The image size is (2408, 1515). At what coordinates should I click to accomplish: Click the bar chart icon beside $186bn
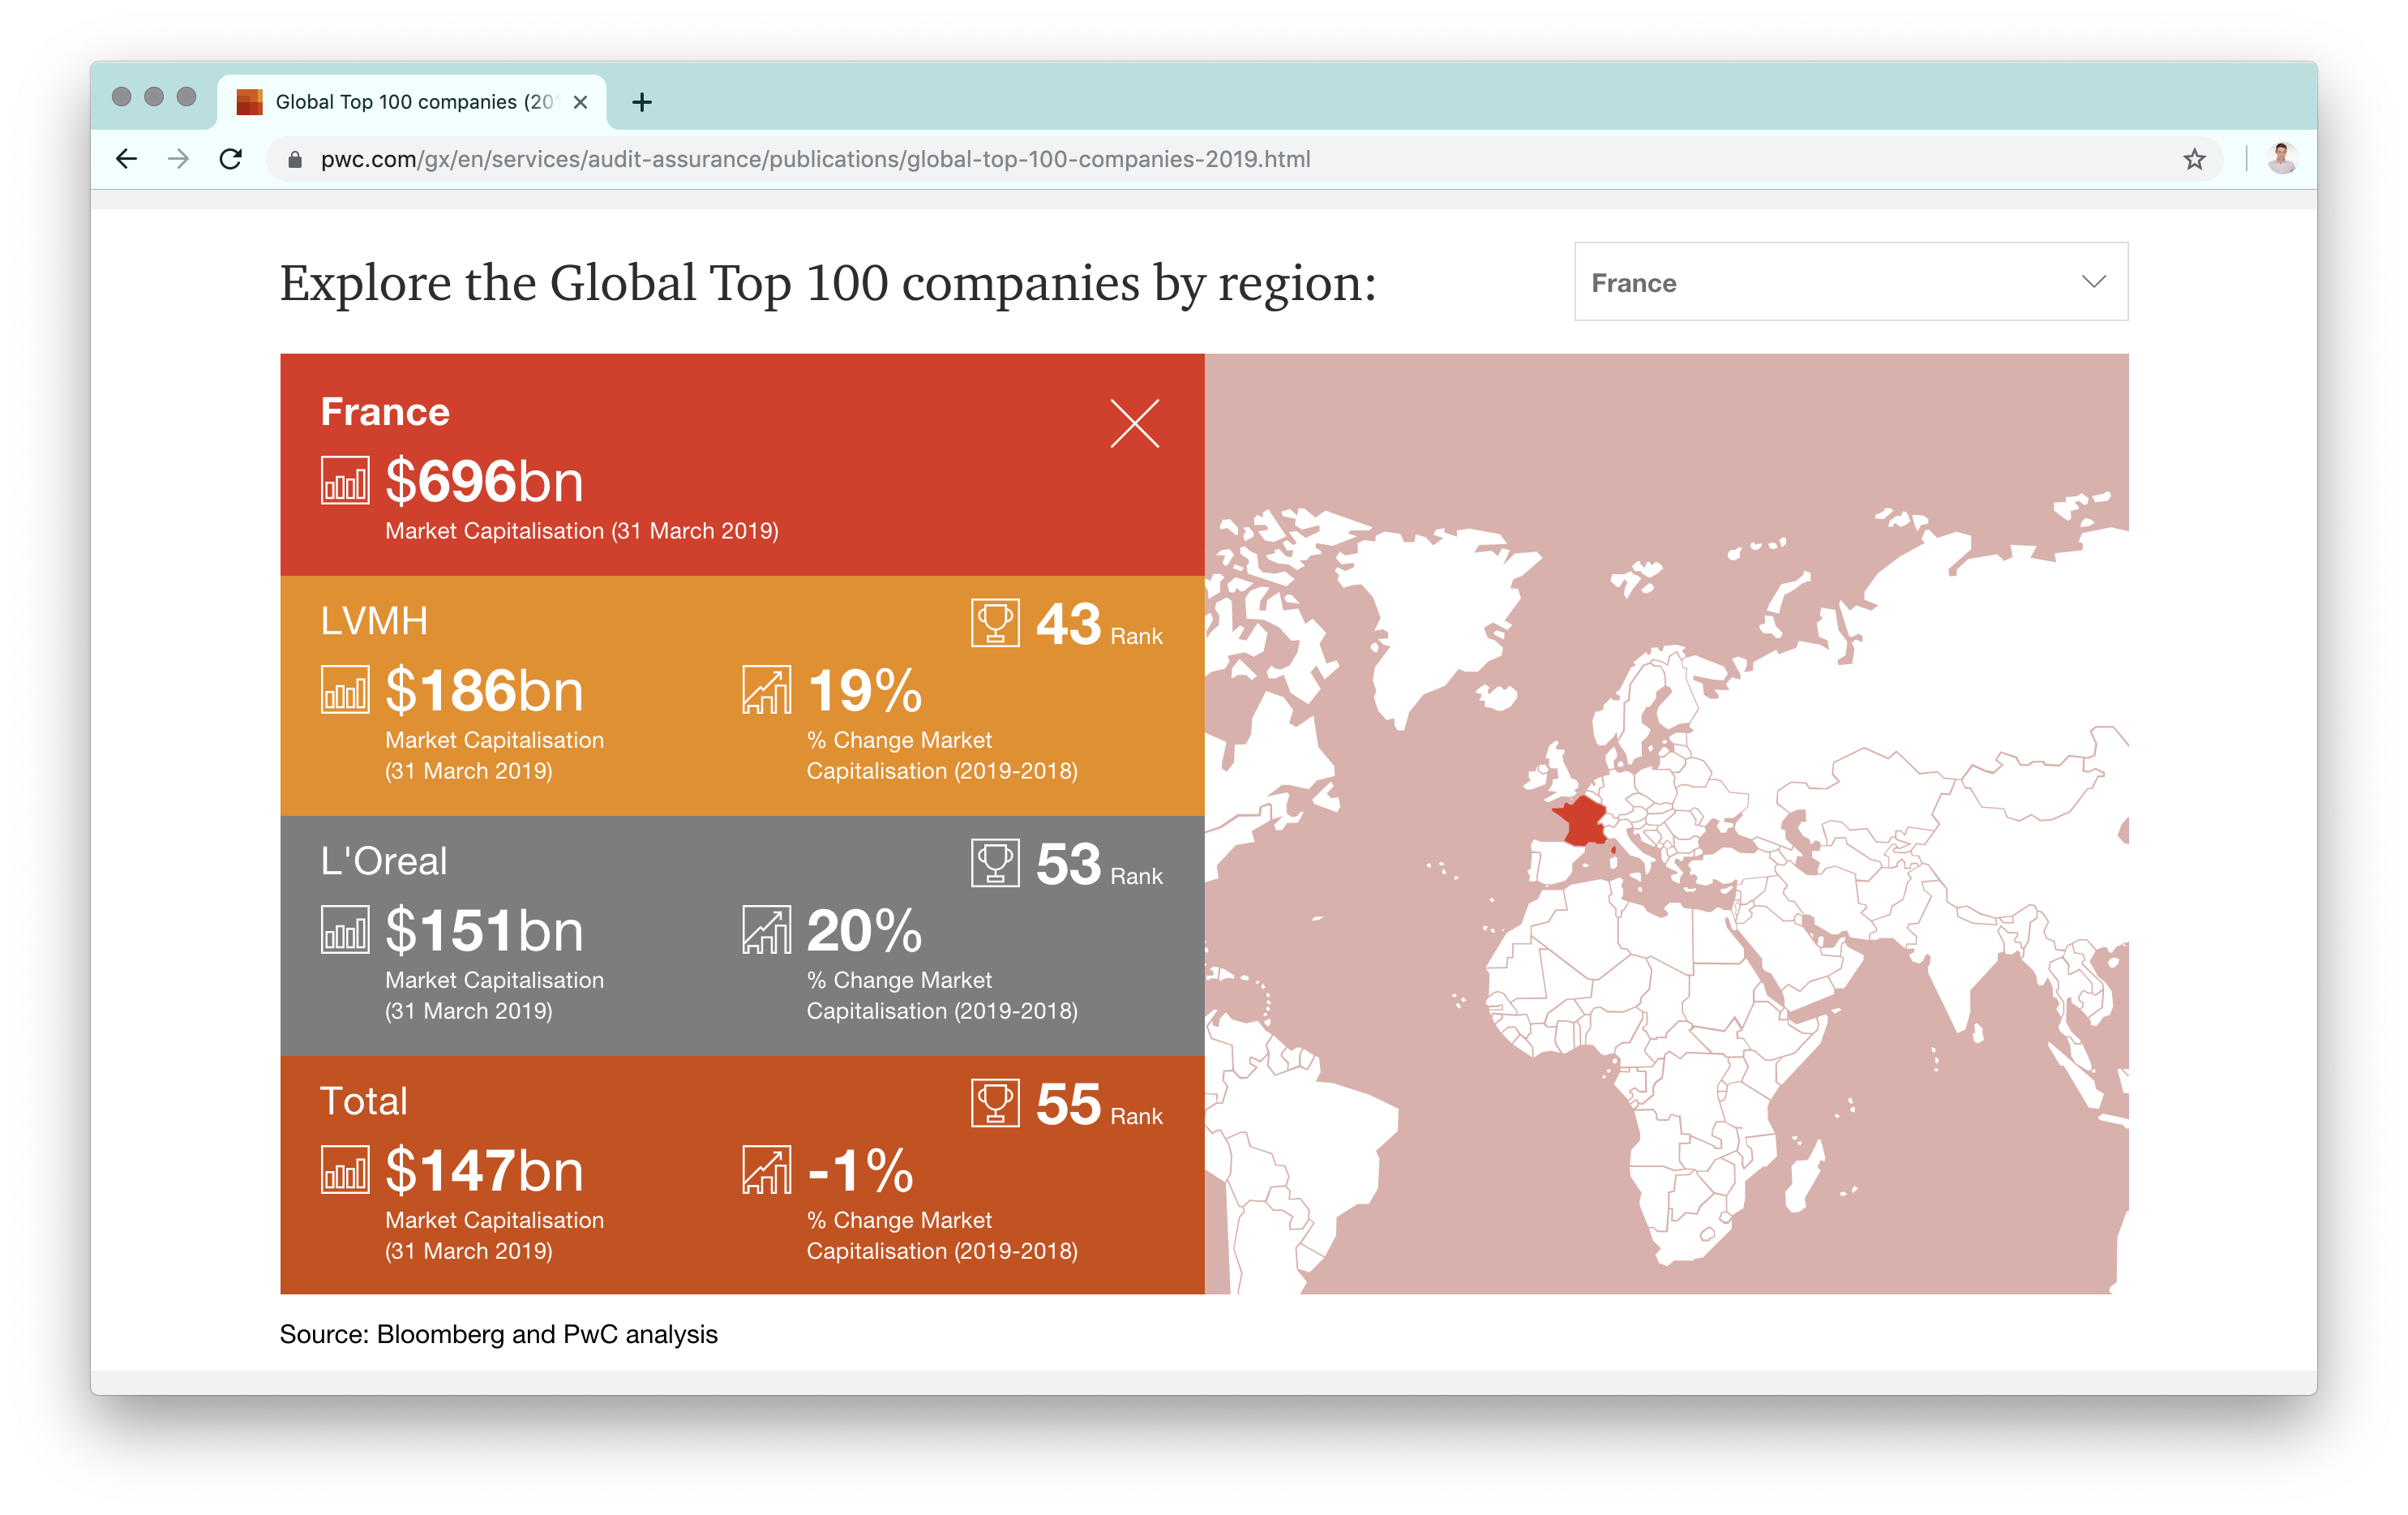[x=345, y=690]
